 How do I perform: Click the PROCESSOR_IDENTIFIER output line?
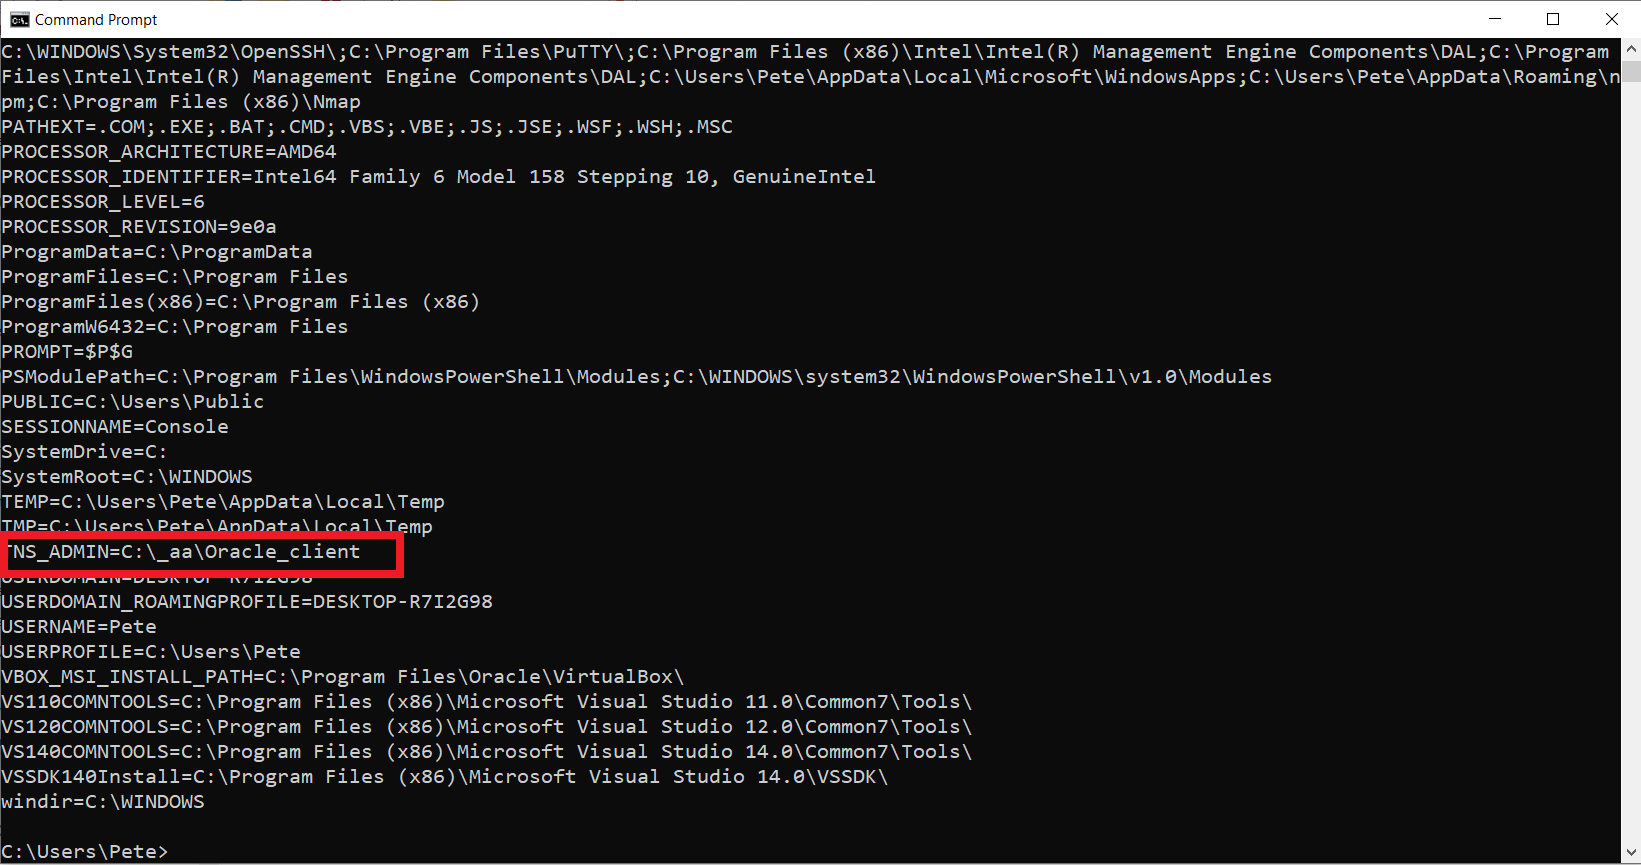point(438,177)
